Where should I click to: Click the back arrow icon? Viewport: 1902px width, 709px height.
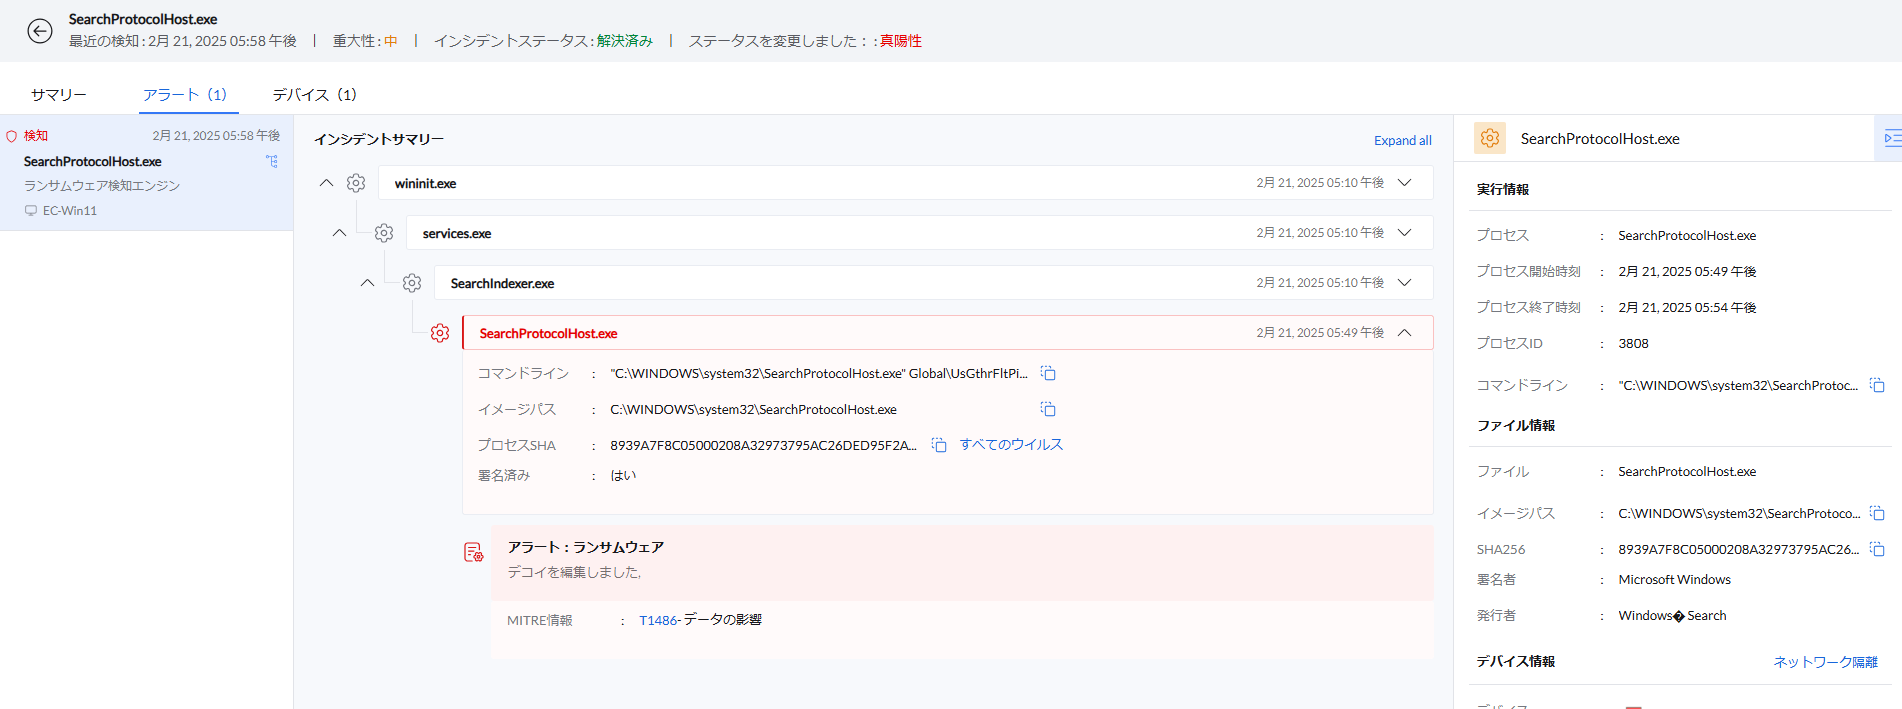pyautogui.click(x=40, y=31)
